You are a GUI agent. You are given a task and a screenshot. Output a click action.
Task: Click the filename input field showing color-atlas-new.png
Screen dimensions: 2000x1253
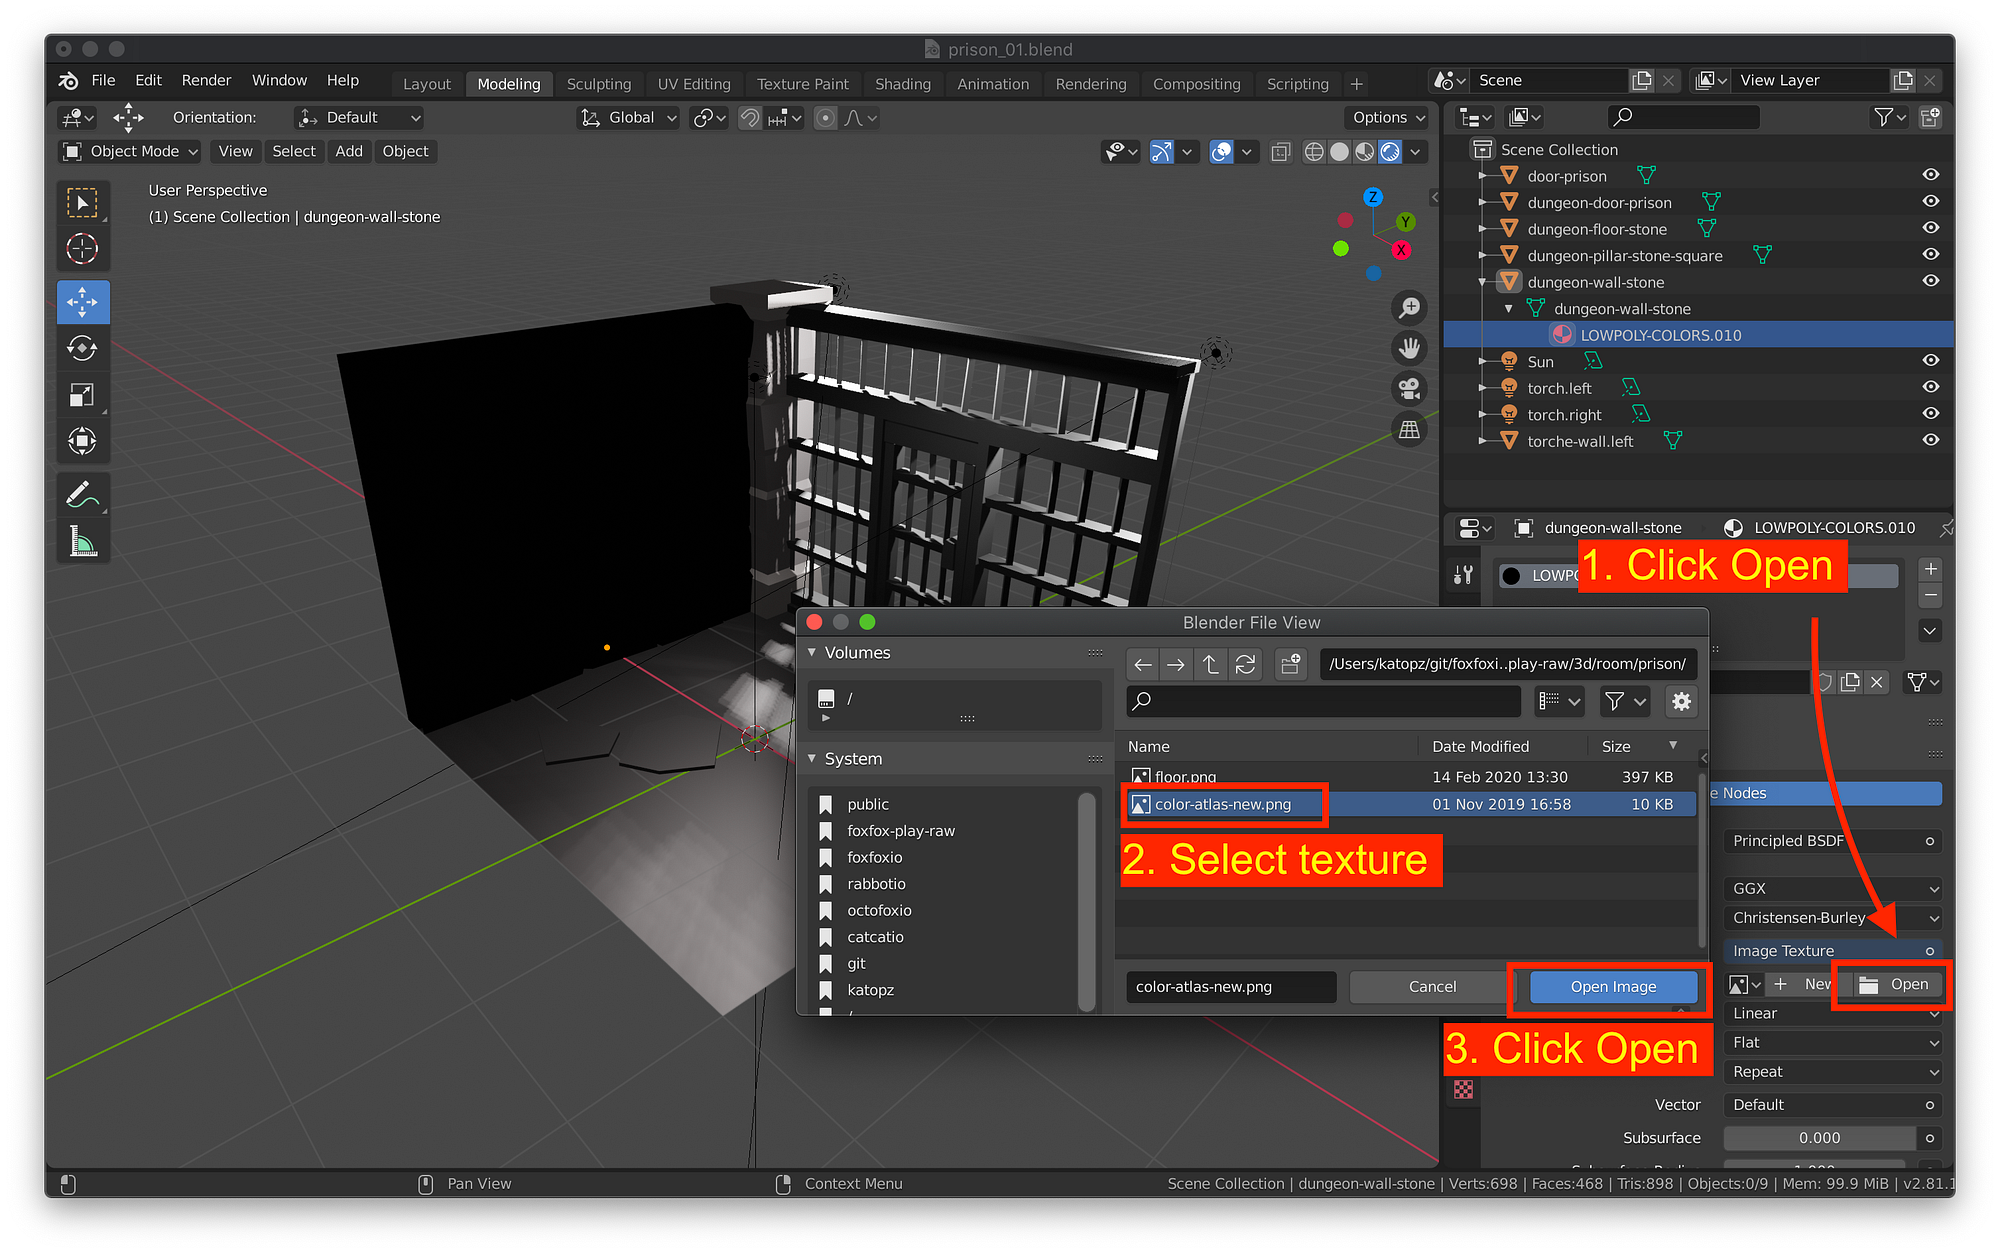[x=1230, y=987]
